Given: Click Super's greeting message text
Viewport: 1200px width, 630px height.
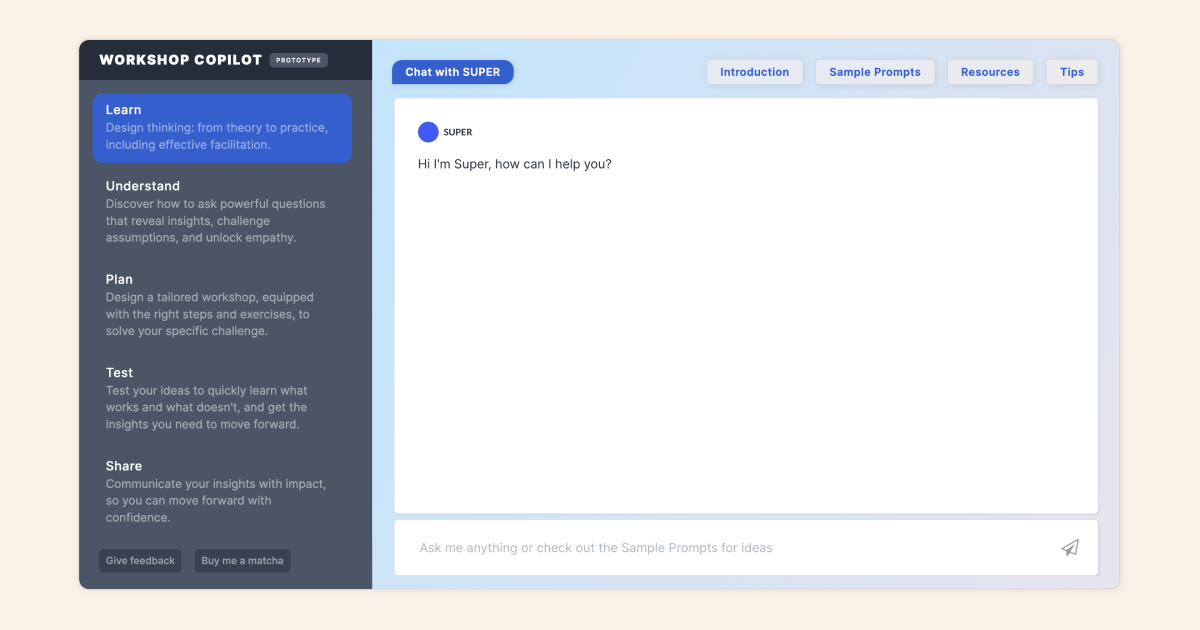Looking at the screenshot, I should click(514, 164).
